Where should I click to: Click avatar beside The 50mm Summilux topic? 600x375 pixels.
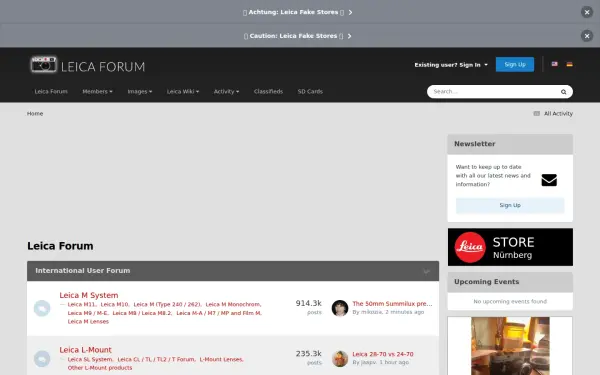[340, 308]
